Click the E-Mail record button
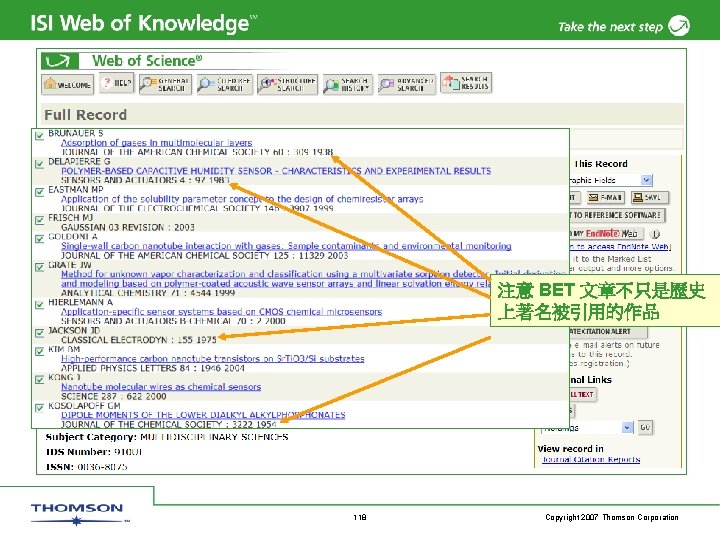 point(606,197)
